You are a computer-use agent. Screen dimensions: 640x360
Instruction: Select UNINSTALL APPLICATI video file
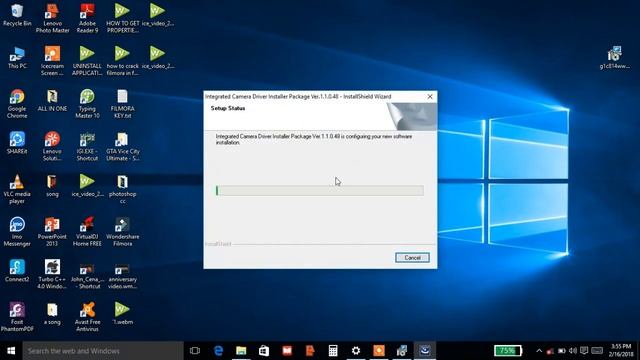(x=87, y=61)
